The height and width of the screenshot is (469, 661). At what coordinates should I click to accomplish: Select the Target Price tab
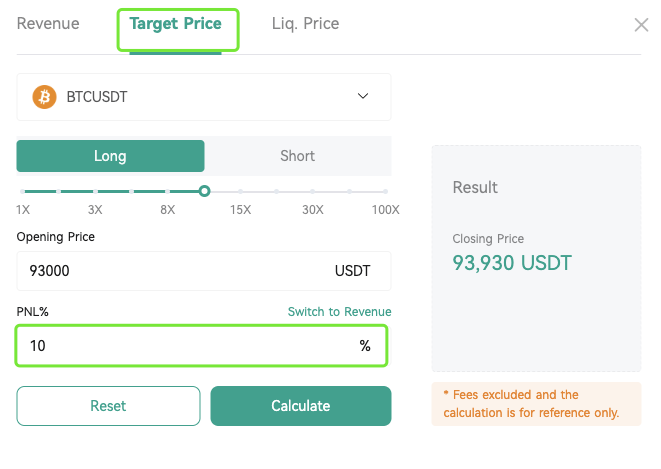(x=175, y=24)
